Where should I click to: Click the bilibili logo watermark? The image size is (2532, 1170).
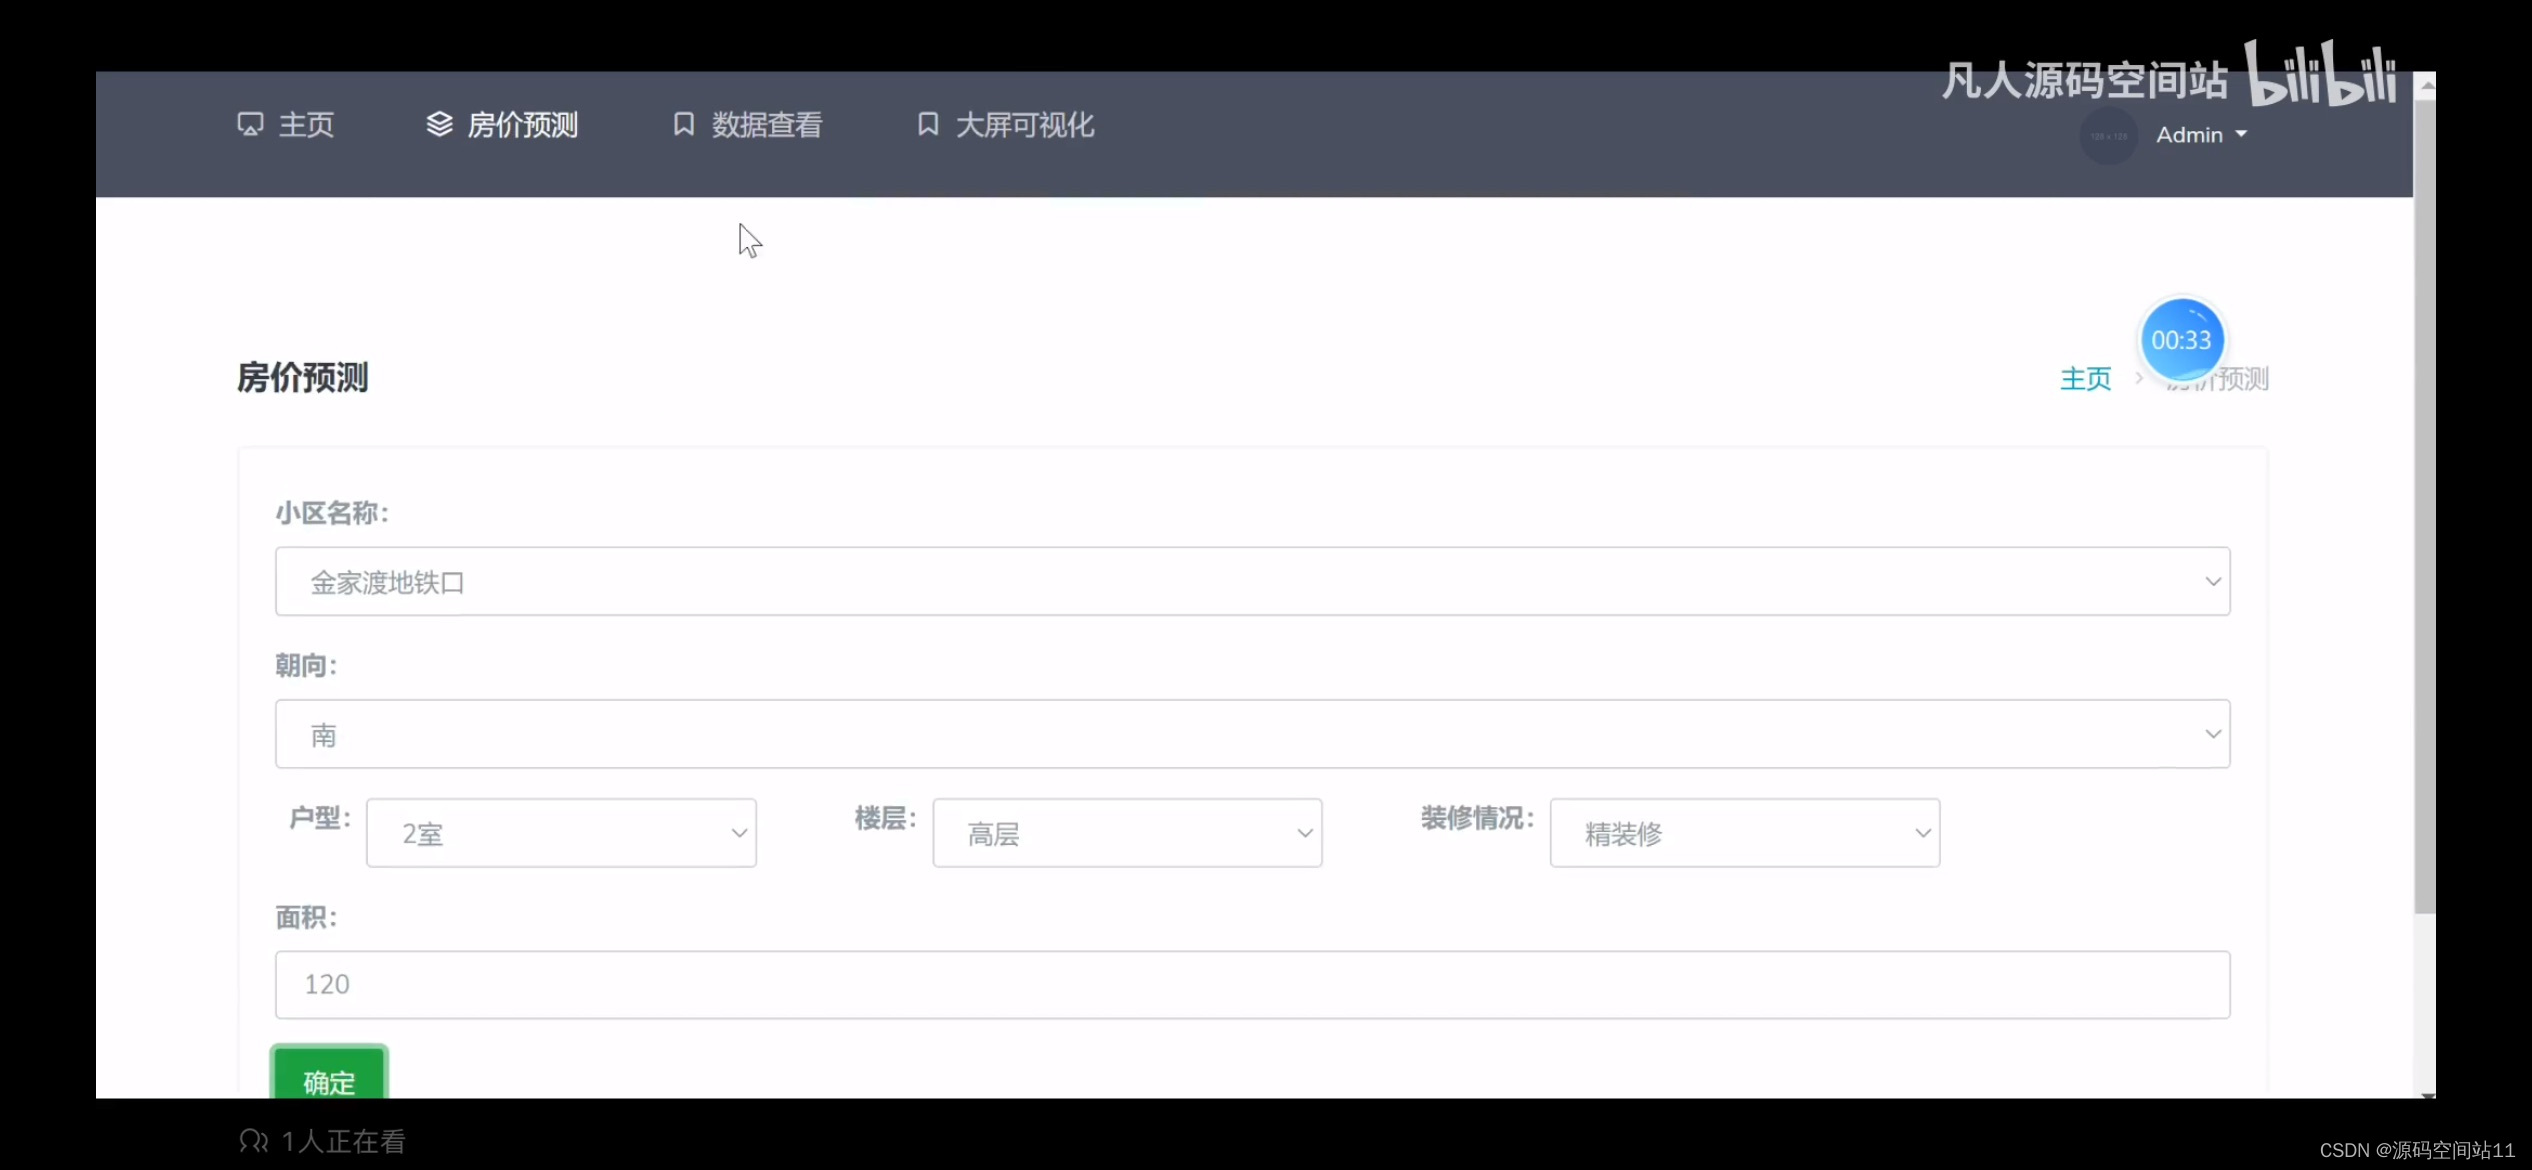coord(2320,74)
